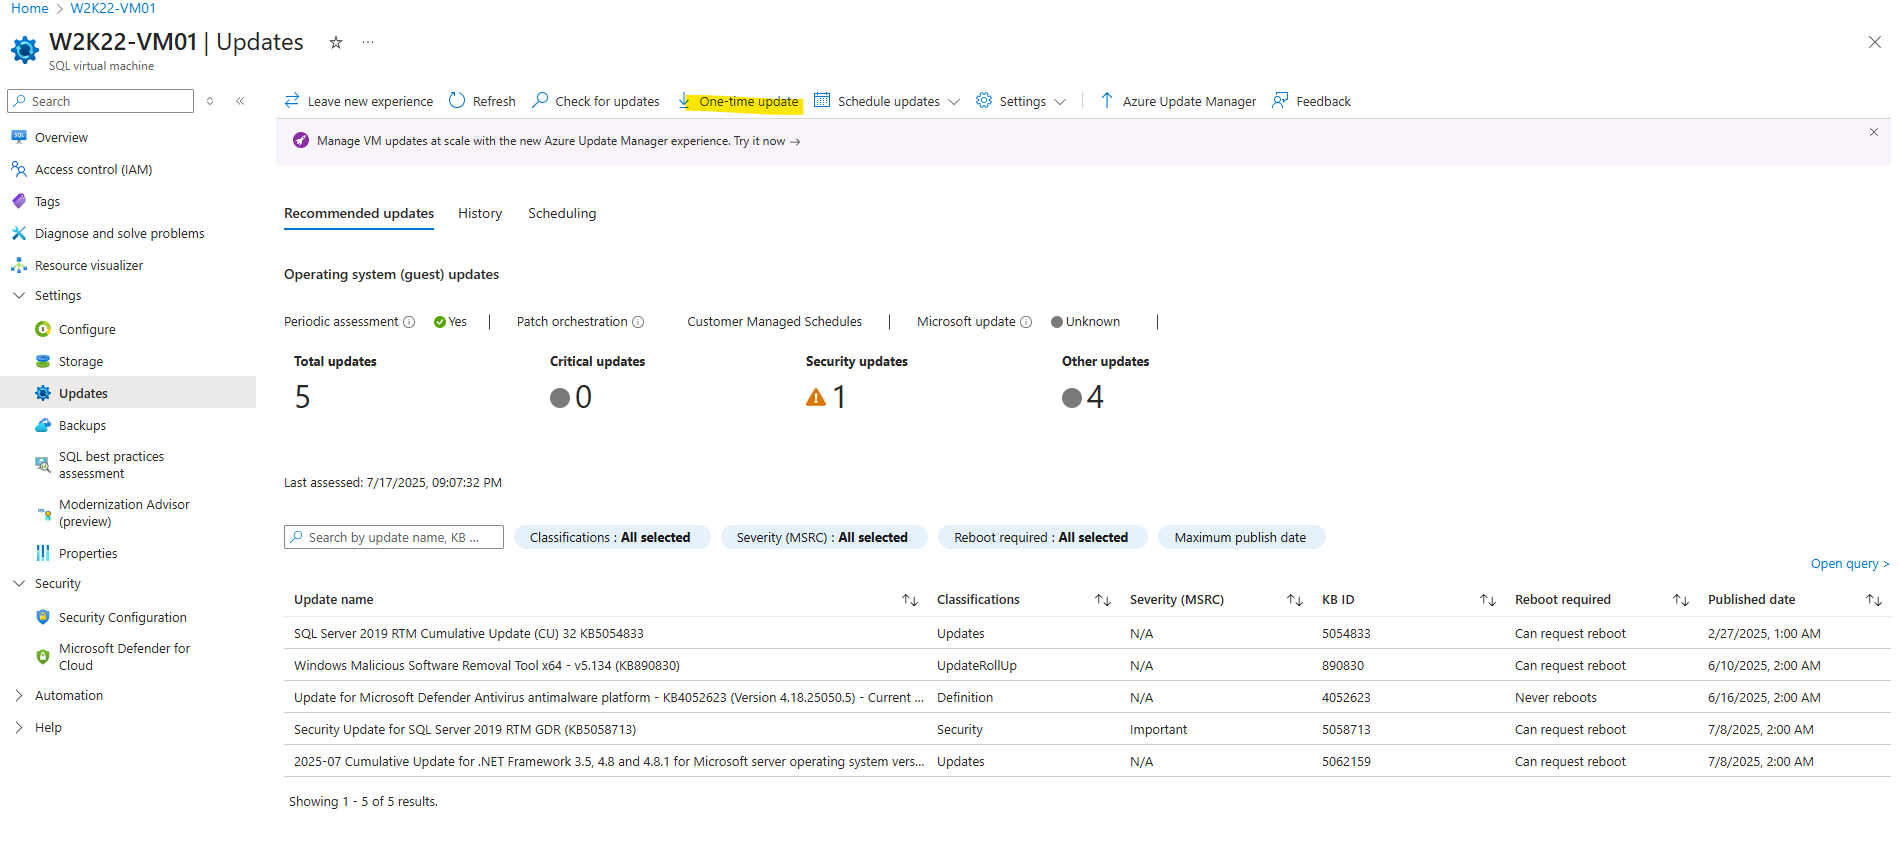Image resolution: width=1899 pixels, height=849 pixels.
Task: Click Check for updates in toolbar
Action: tap(596, 101)
